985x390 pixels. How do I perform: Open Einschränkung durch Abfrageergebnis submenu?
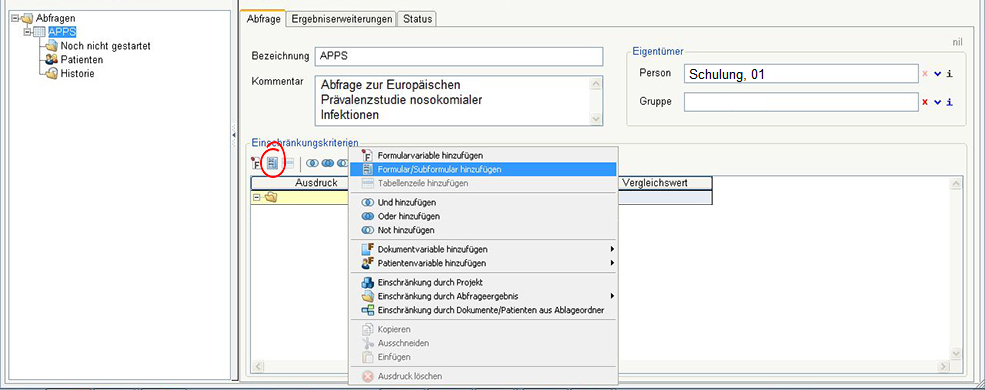click(x=484, y=296)
